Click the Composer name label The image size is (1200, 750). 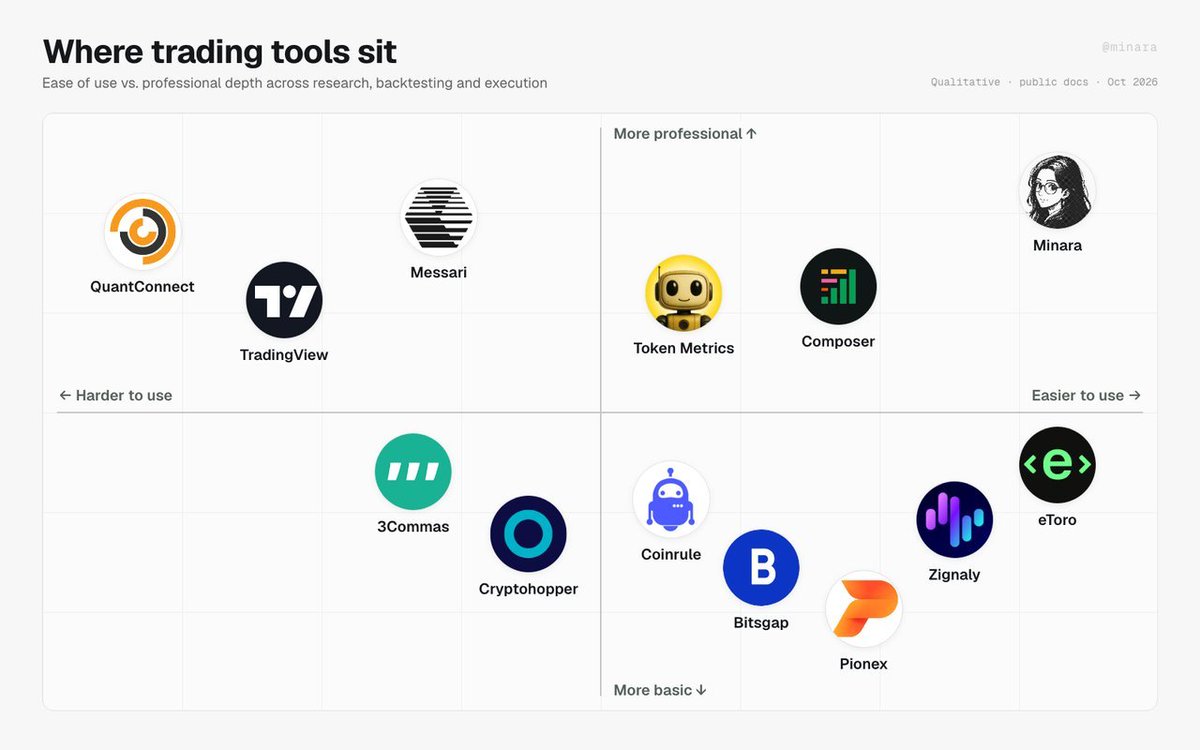tap(838, 342)
